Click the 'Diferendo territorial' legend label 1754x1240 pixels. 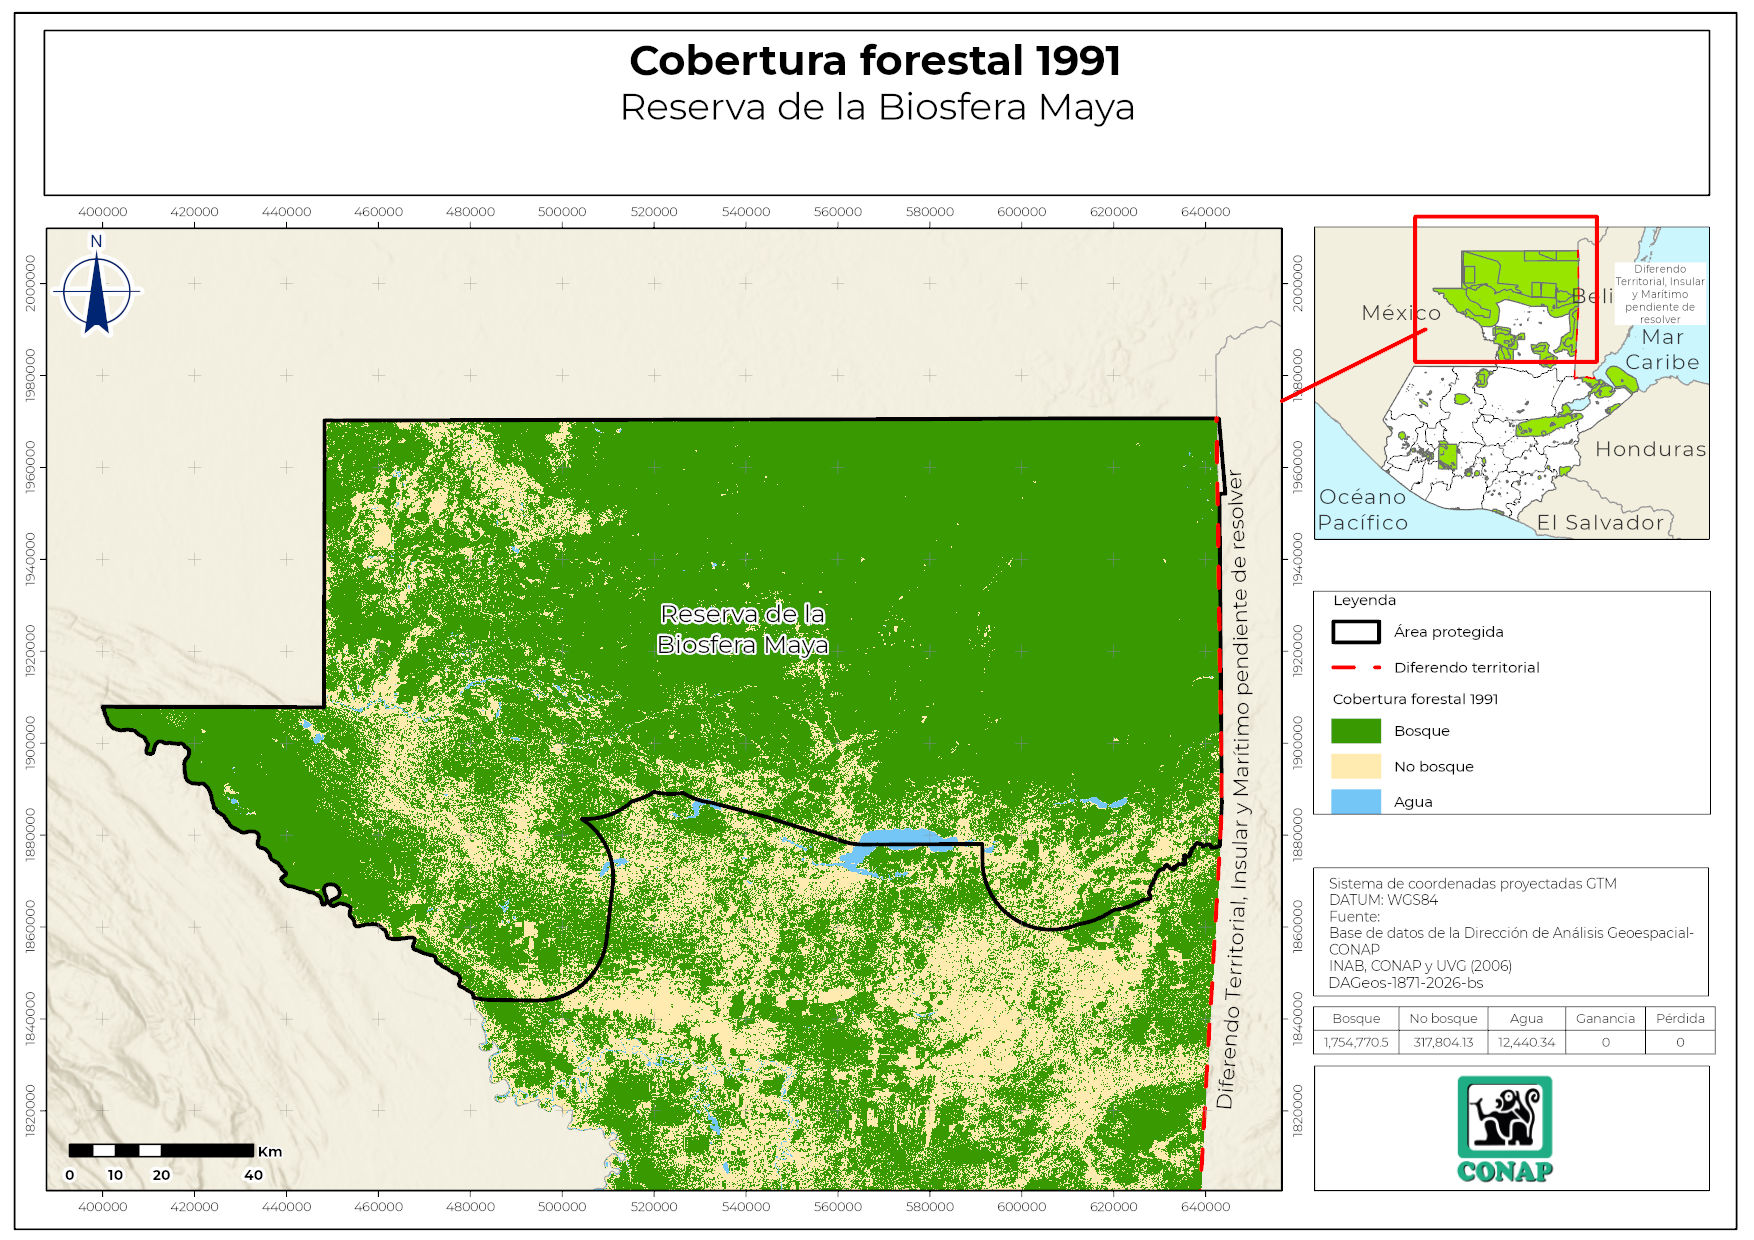click(x=1467, y=667)
